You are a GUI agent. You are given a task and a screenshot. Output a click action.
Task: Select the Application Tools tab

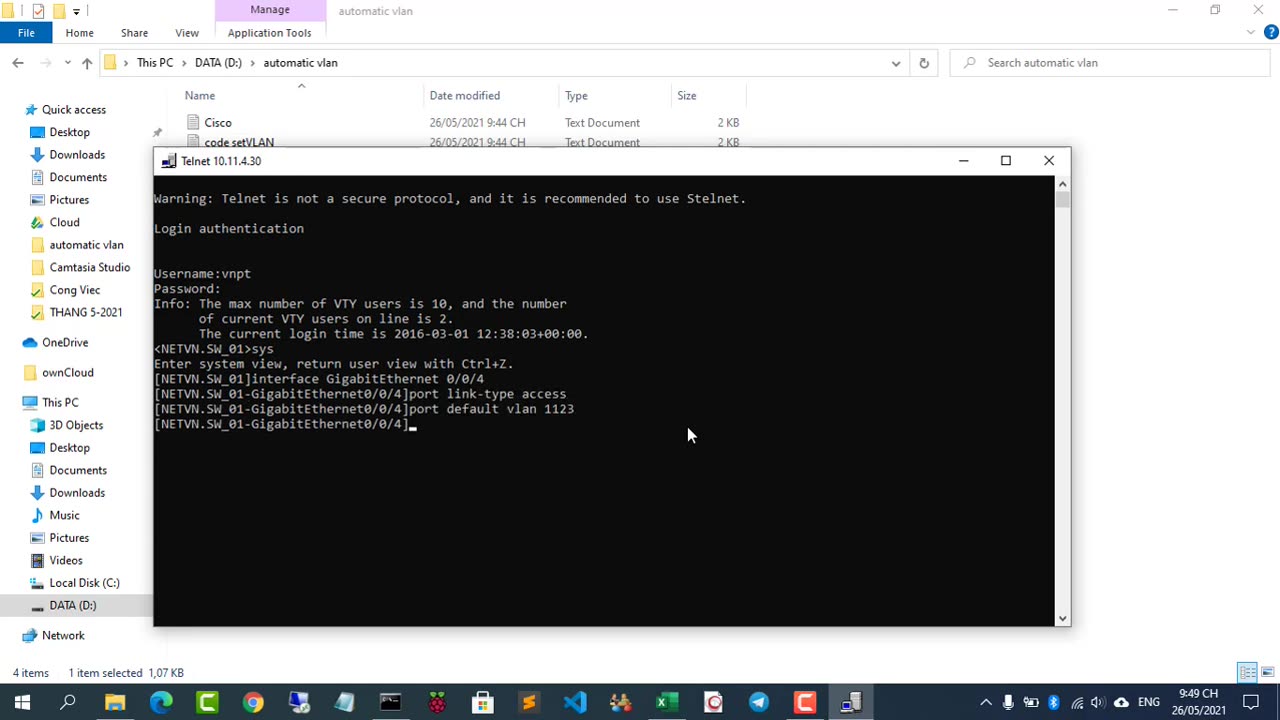click(x=269, y=33)
